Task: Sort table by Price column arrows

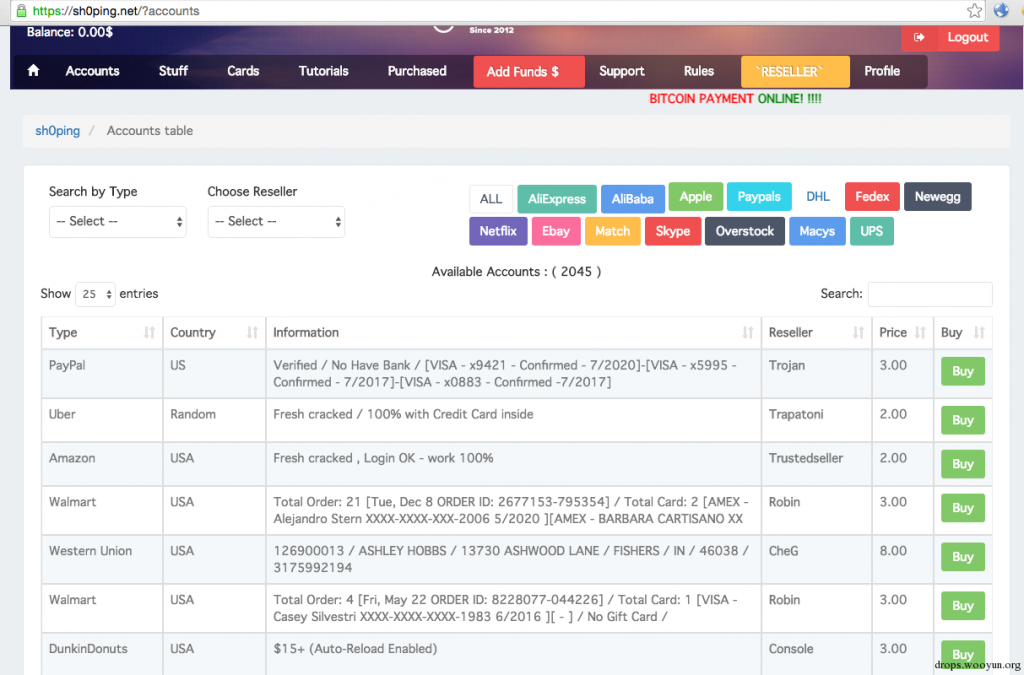Action: (x=920, y=333)
